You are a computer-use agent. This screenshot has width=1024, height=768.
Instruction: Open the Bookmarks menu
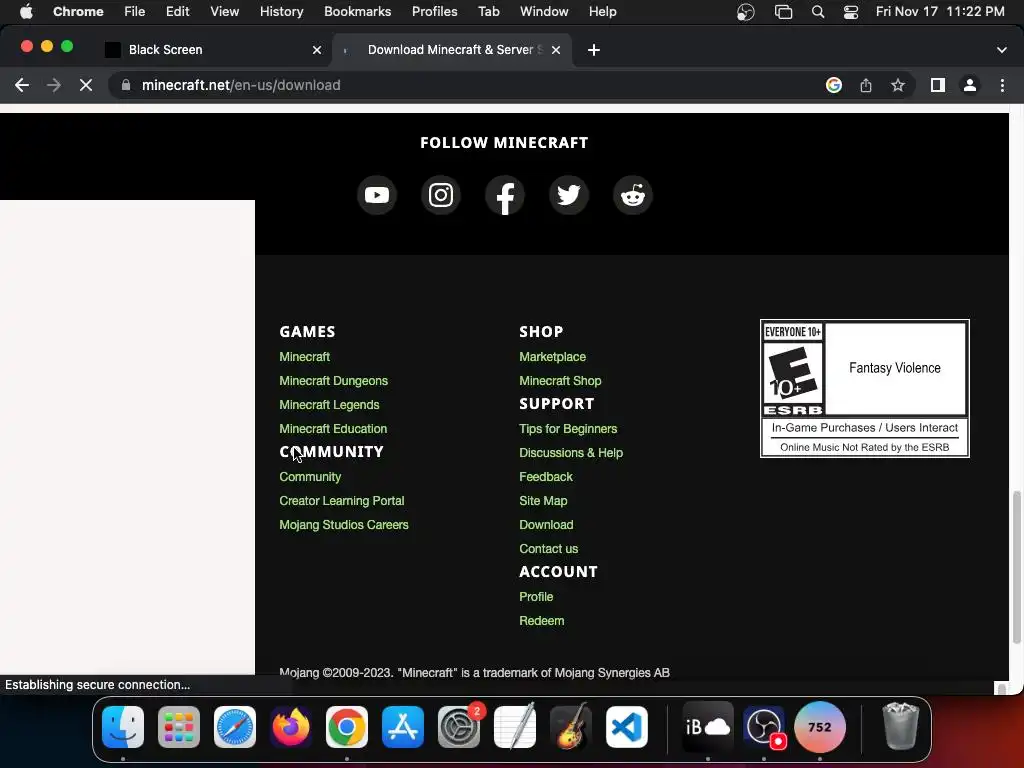[x=357, y=12]
